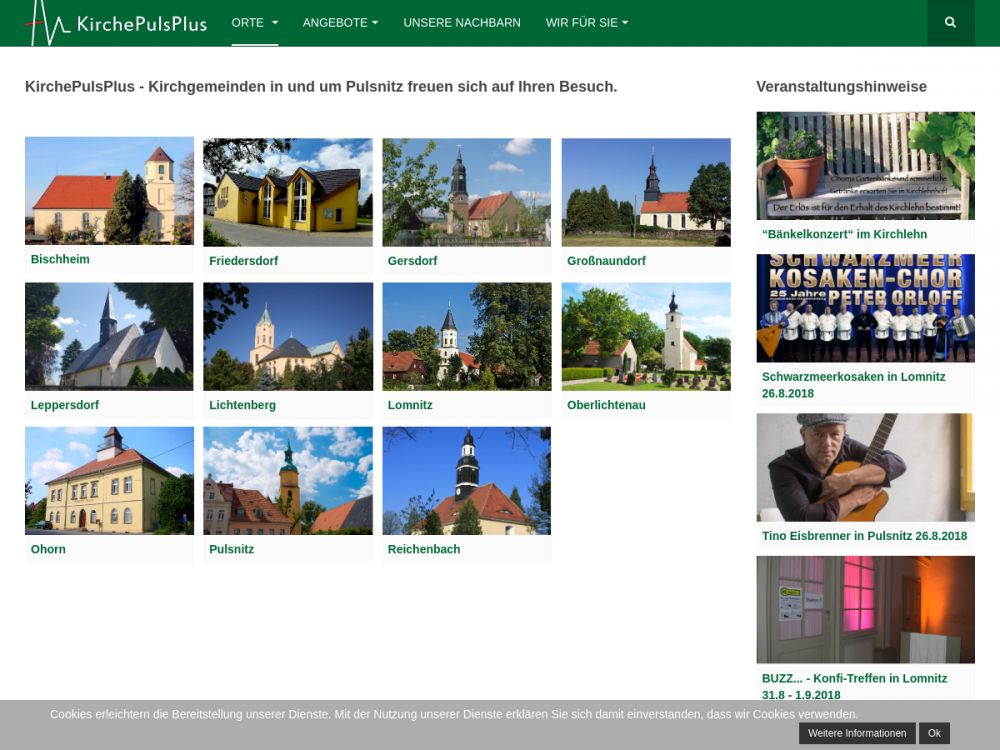Expand the ORTE dropdown menu

254,22
